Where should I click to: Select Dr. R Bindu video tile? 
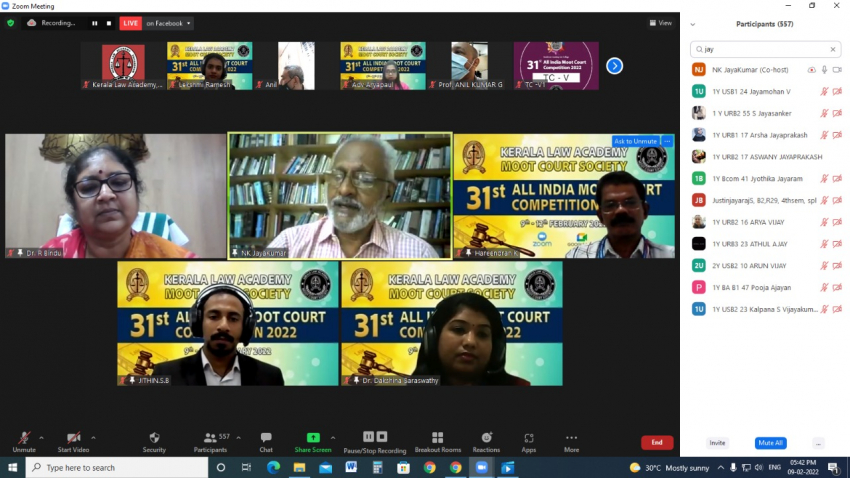[x=115, y=196]
